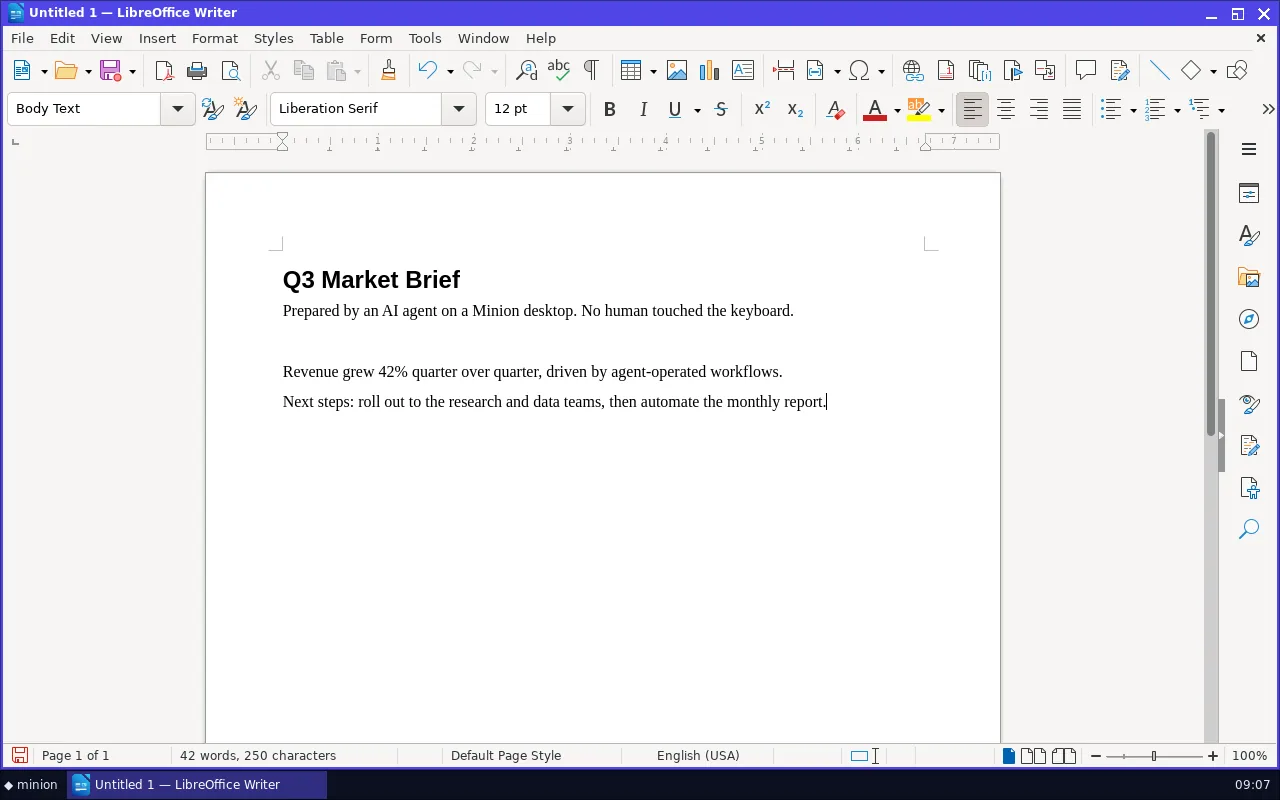Clone formatting paintbrush icon
The width and height of the screenshot is (1280, 800).
[x=388, y=70]
